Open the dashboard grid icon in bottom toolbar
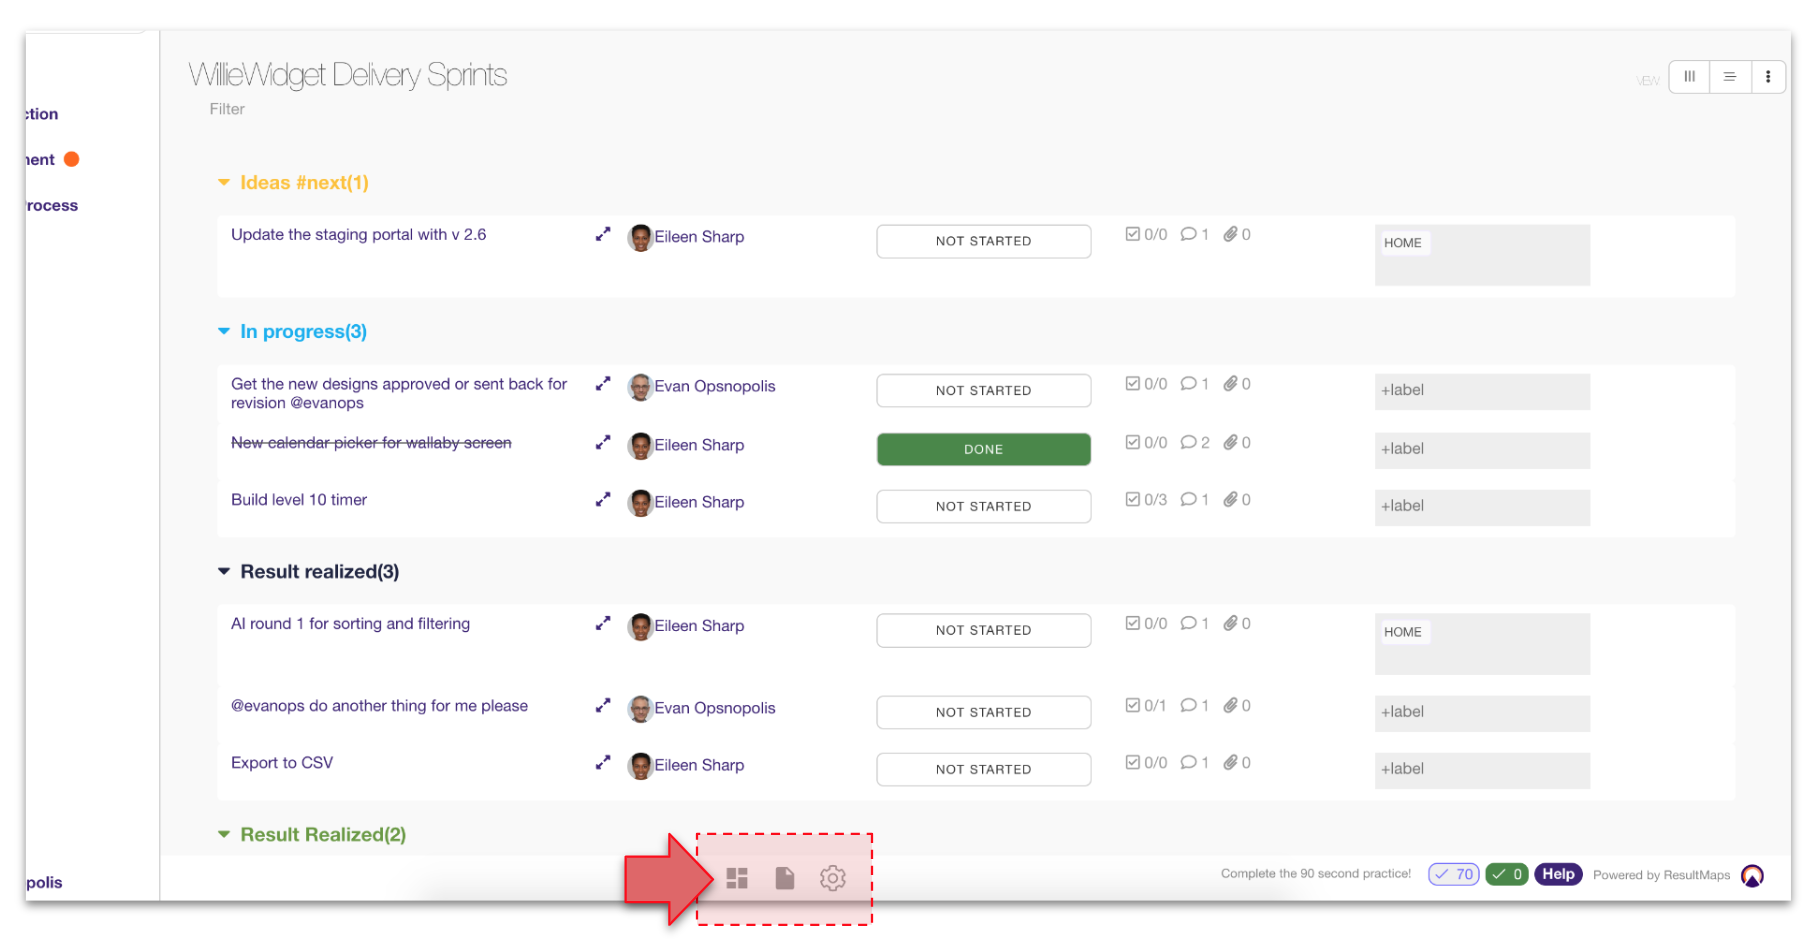Image resolution: width=1820 pixels, height=940 pixels. [x=737, y=878]
